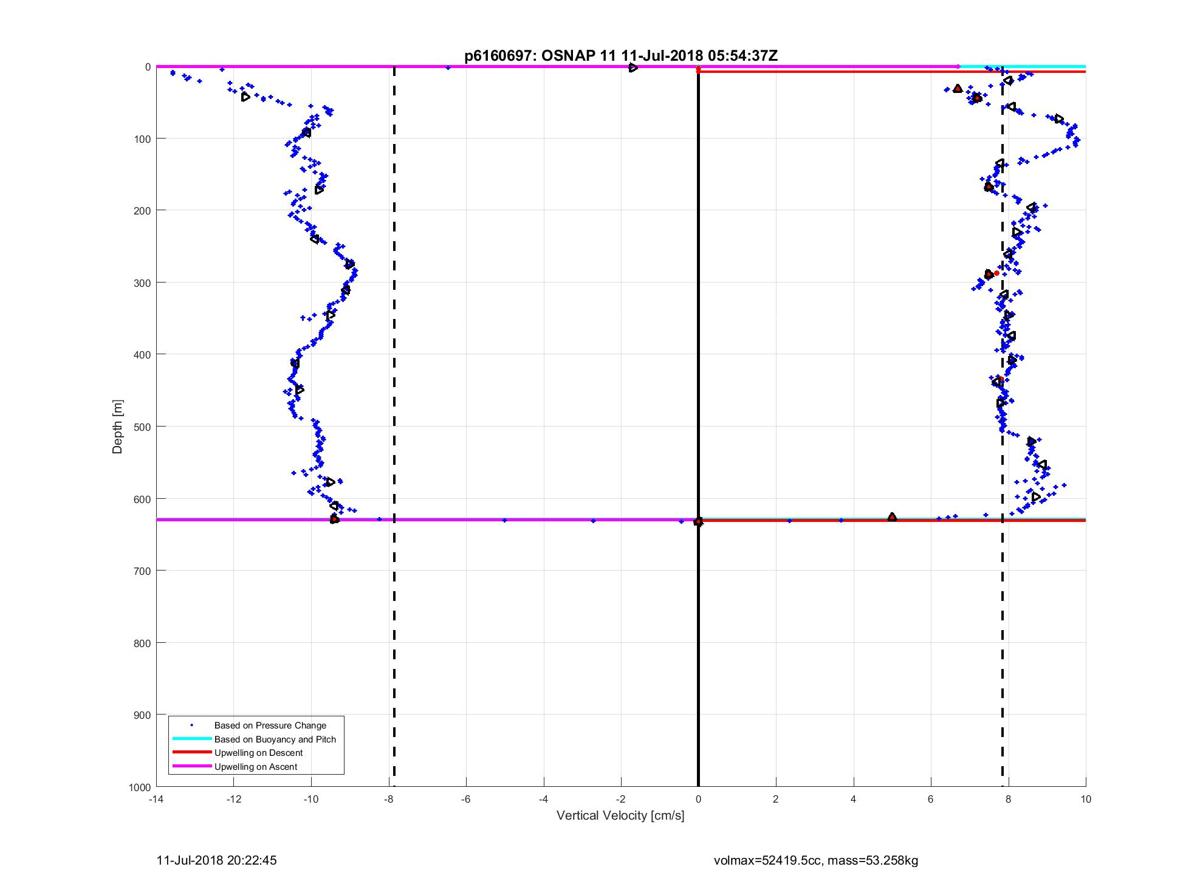
Task: Click velocity axis tick label "-4"
Action: [543, 800]
